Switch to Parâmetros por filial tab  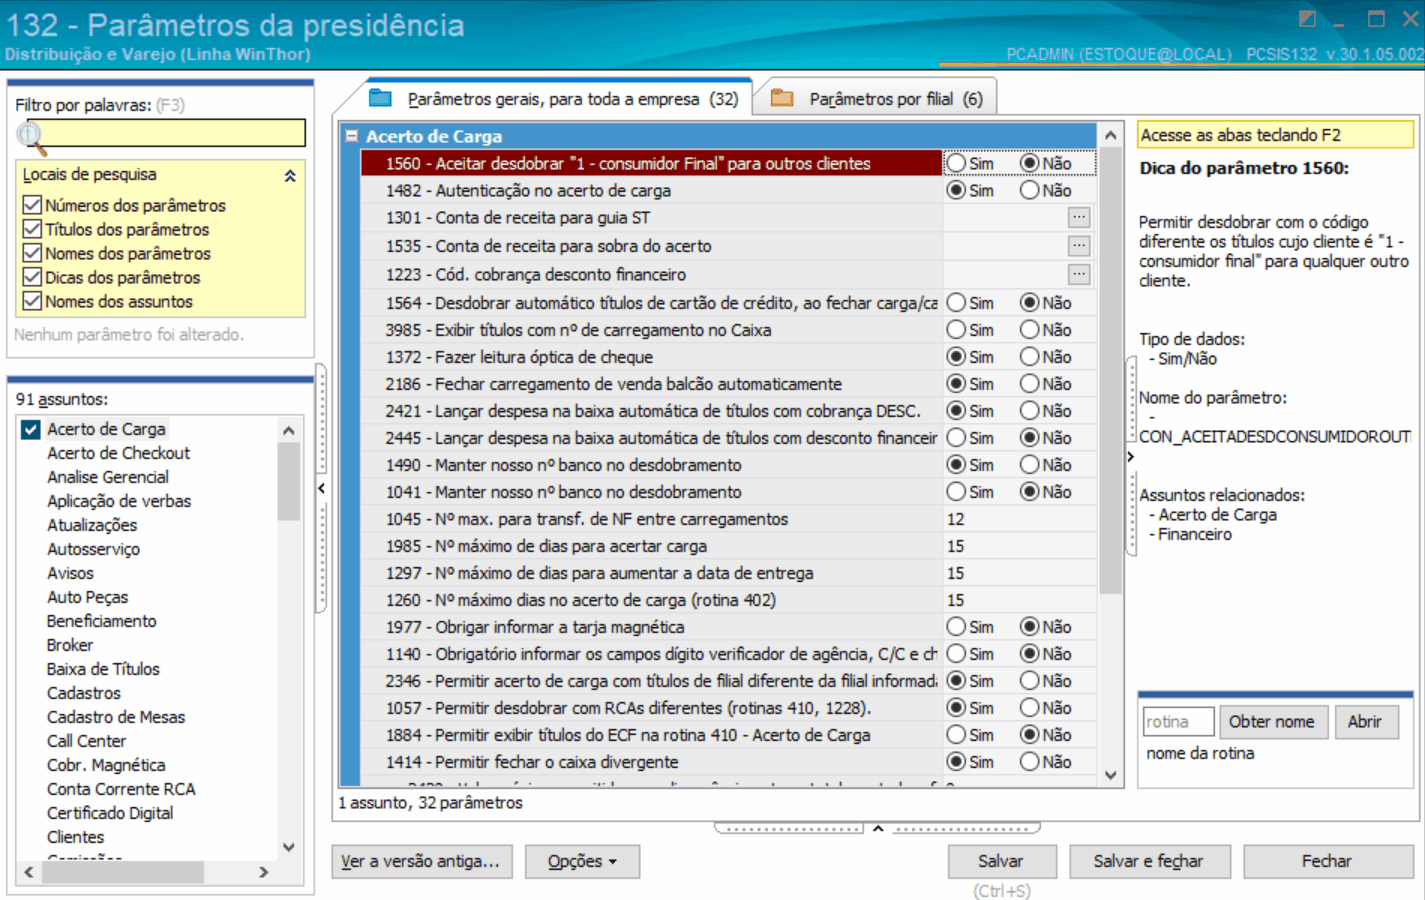point(876,99)
